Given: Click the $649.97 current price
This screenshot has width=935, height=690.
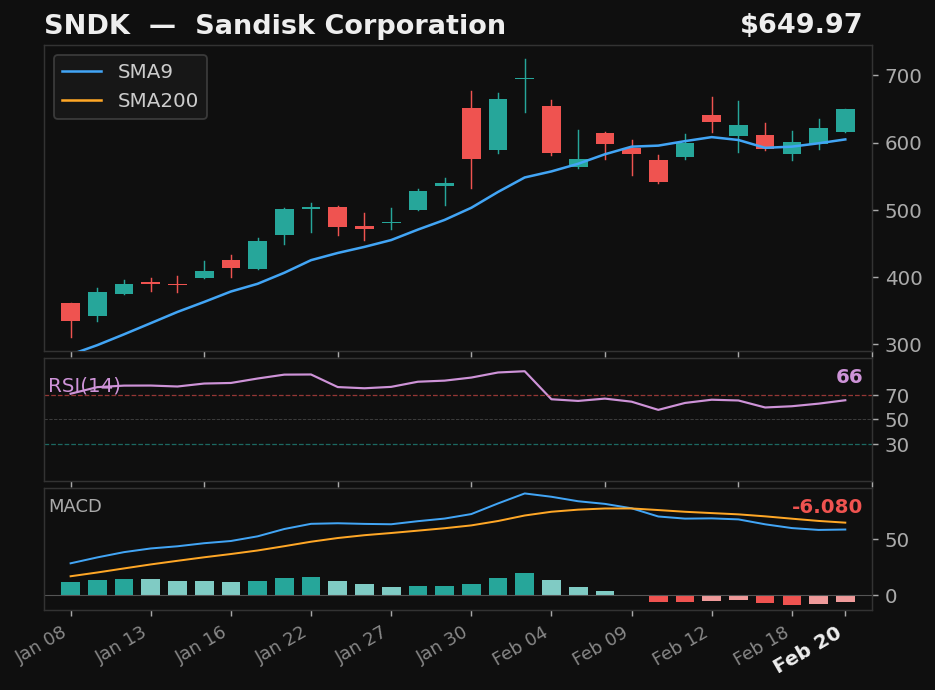Looking at the screenshot, I should pyautogui.click(x=801, y=24).
